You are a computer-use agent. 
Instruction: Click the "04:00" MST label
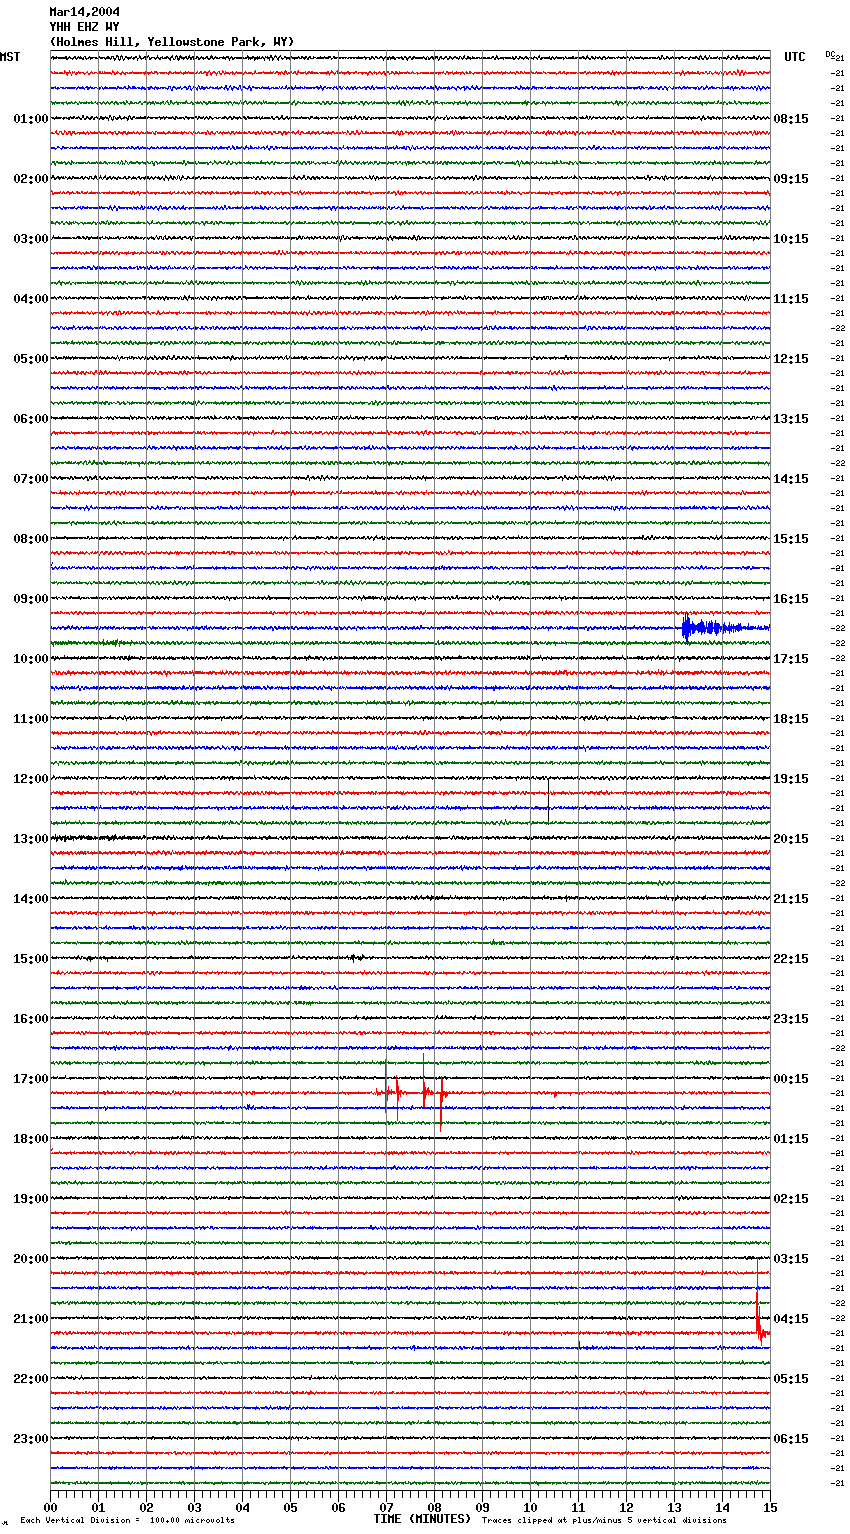pyautogui.click(x=30, y=299)
